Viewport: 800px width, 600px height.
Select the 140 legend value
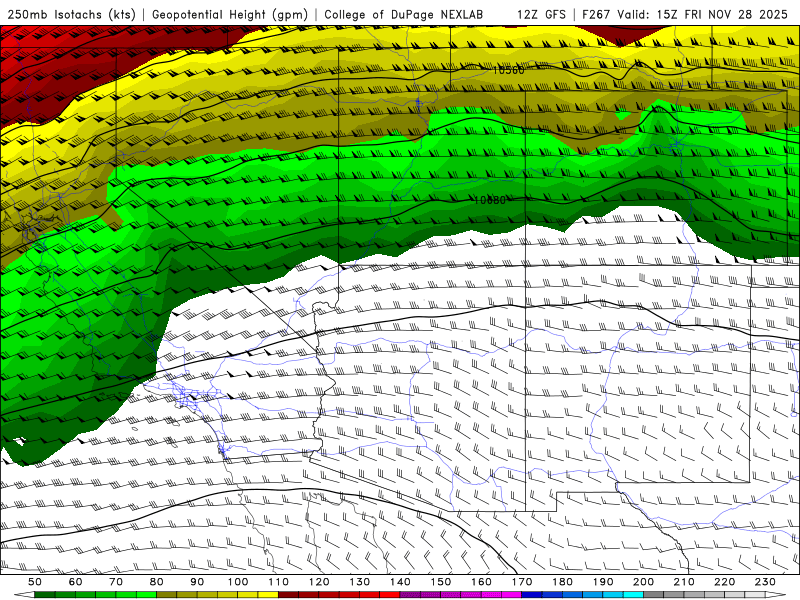coord(401,582)
